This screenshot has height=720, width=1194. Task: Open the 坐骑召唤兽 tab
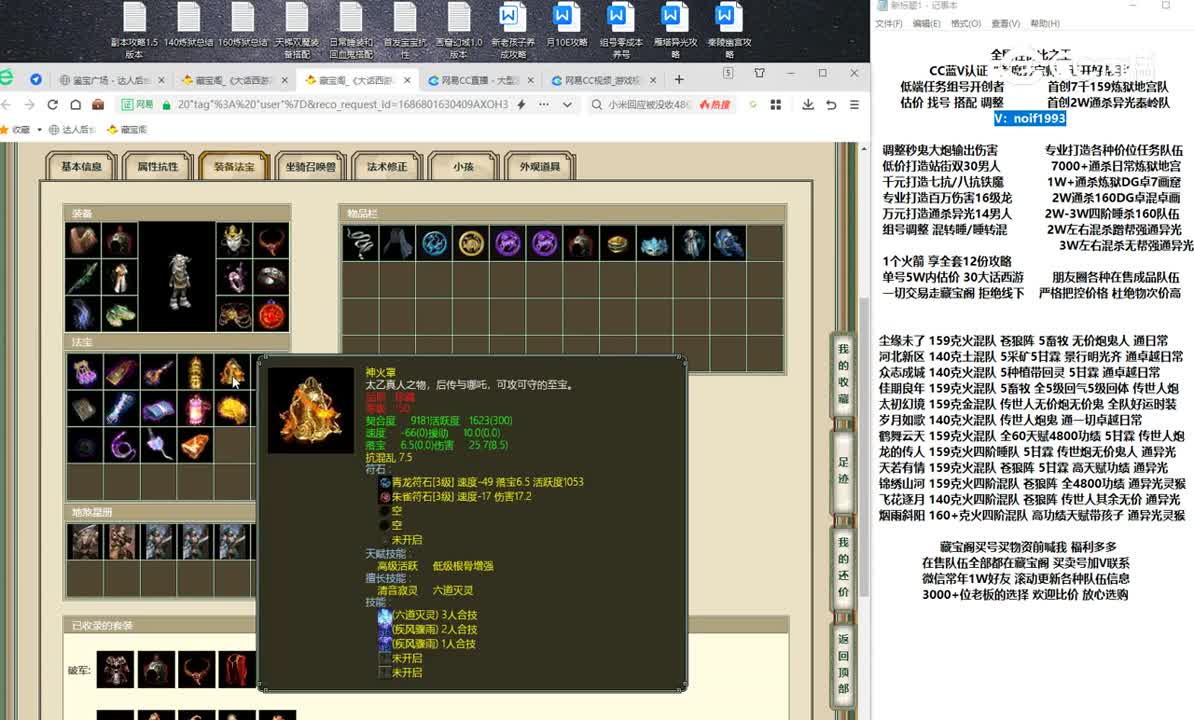coord(311,166)
